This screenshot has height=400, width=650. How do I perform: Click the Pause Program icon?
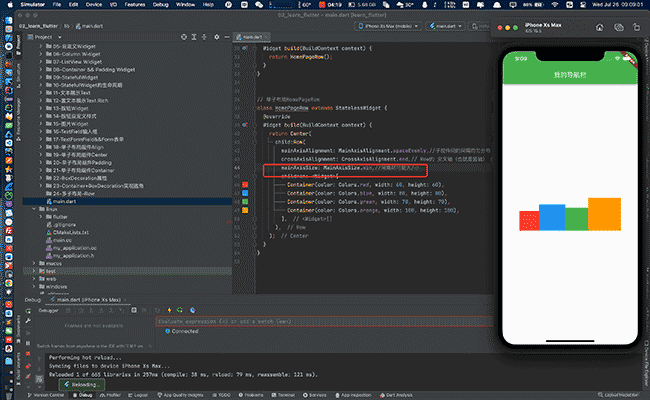coord(28,343)
